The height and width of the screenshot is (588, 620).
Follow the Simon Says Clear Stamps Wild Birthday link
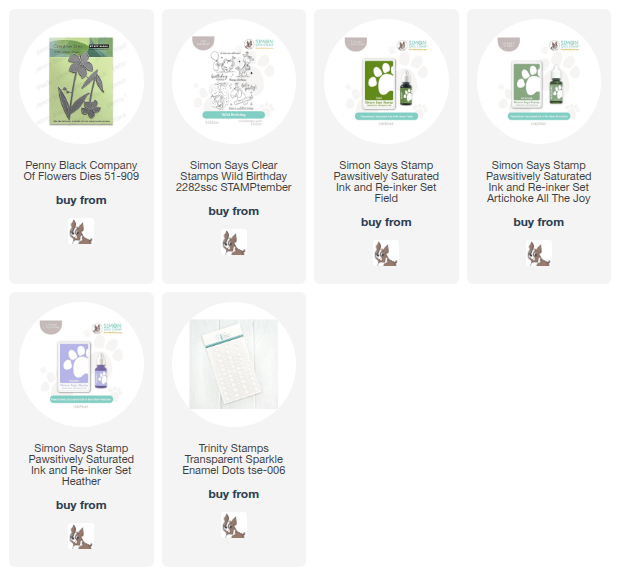(x=234, y=176)
